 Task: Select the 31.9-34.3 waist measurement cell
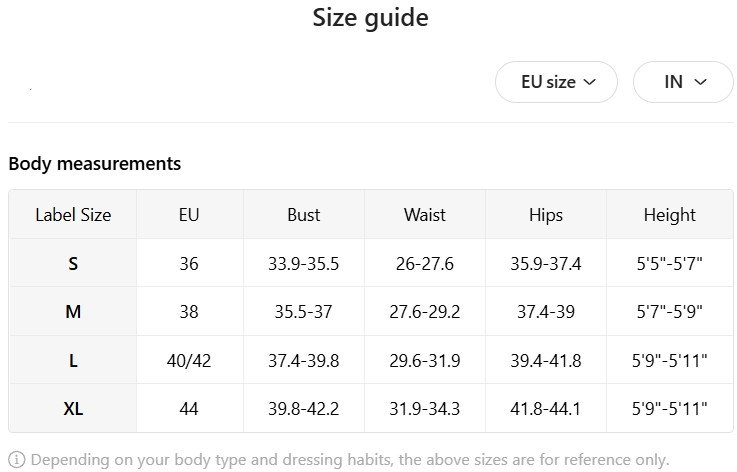tap(425, 408)
